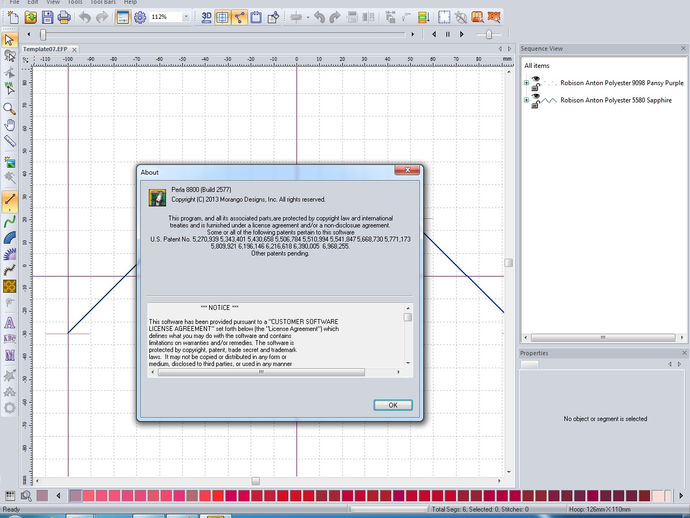
Task: Undo the last action in toolbar
Action: (85, 17)
